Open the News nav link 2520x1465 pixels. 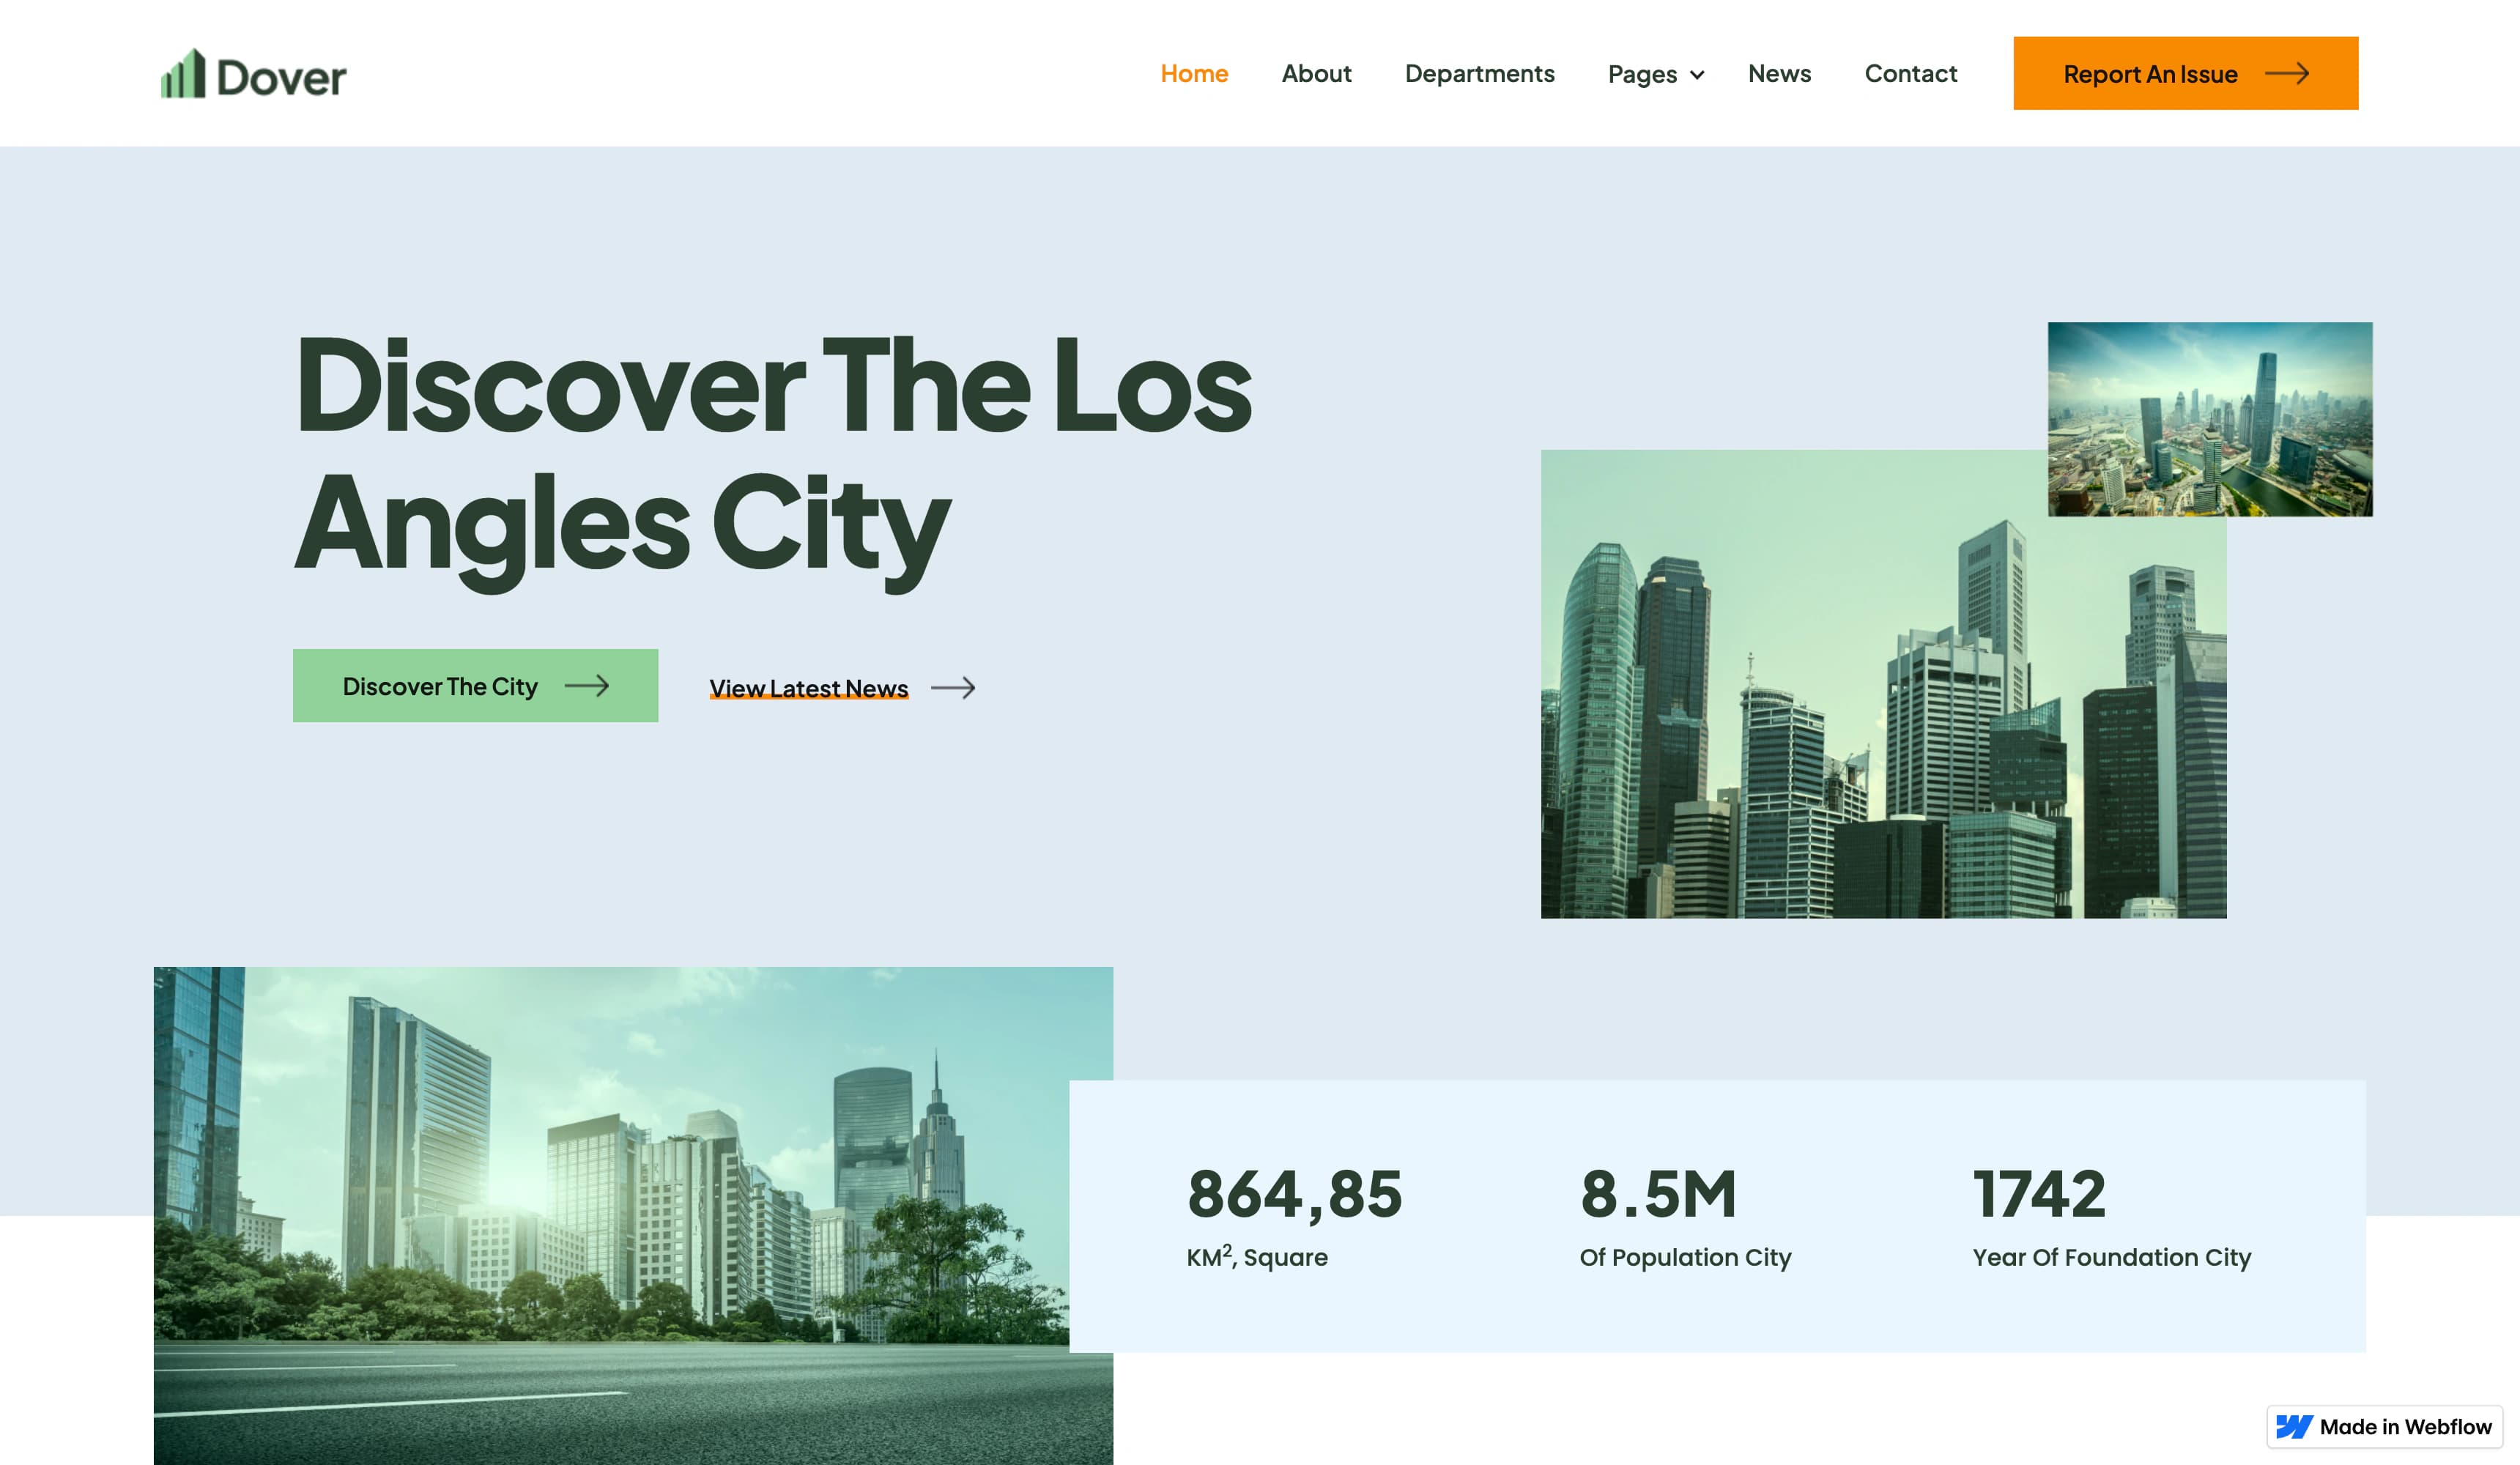(1779, 73)
